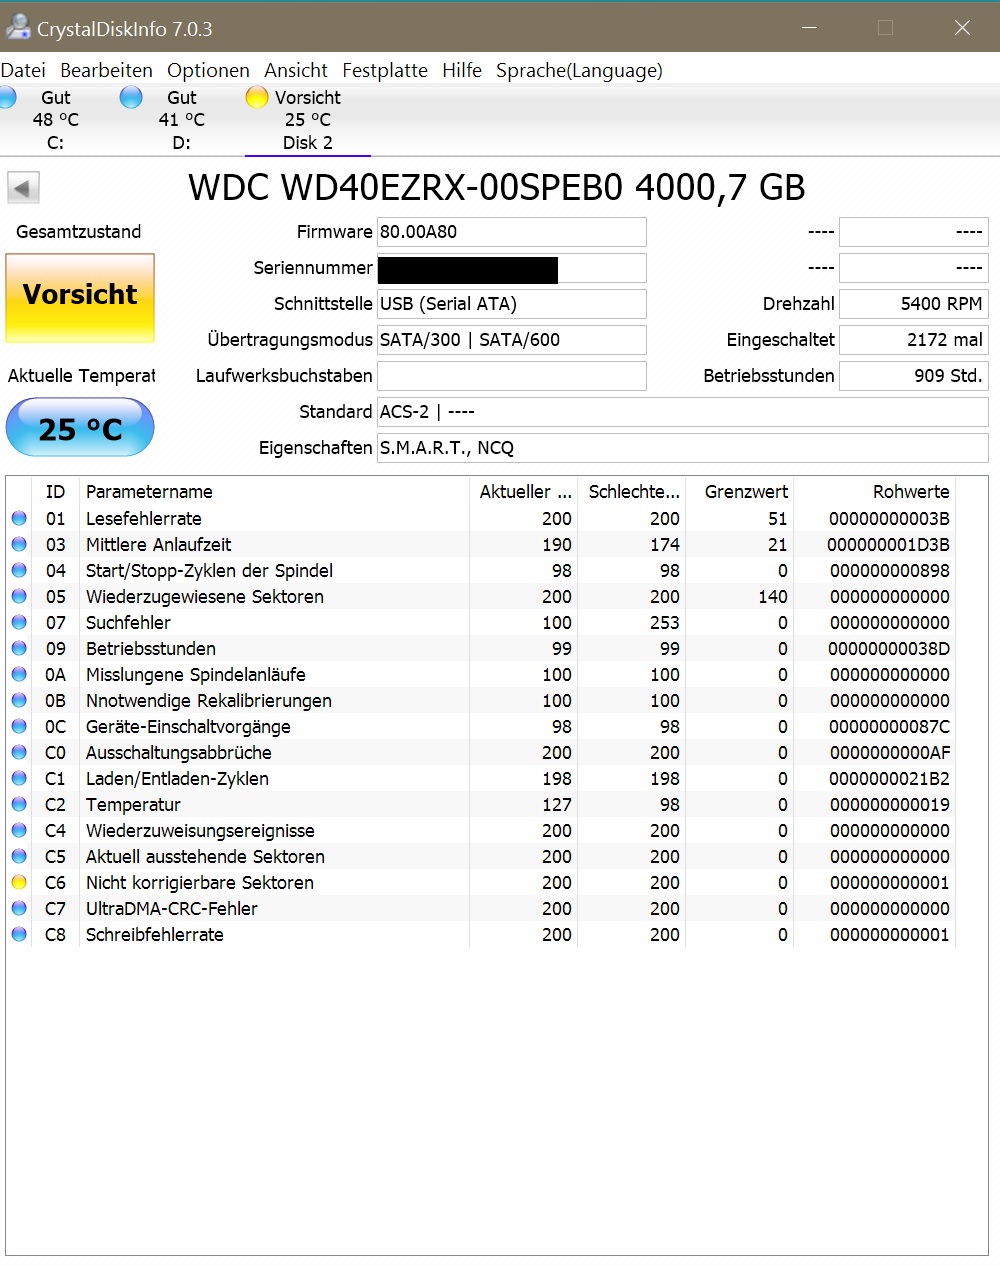Click raw value 00000000003B of Lesefehlerrate
Image resolution: width=1000 pixels, height=1265 pixels.
tap(889, 518)
